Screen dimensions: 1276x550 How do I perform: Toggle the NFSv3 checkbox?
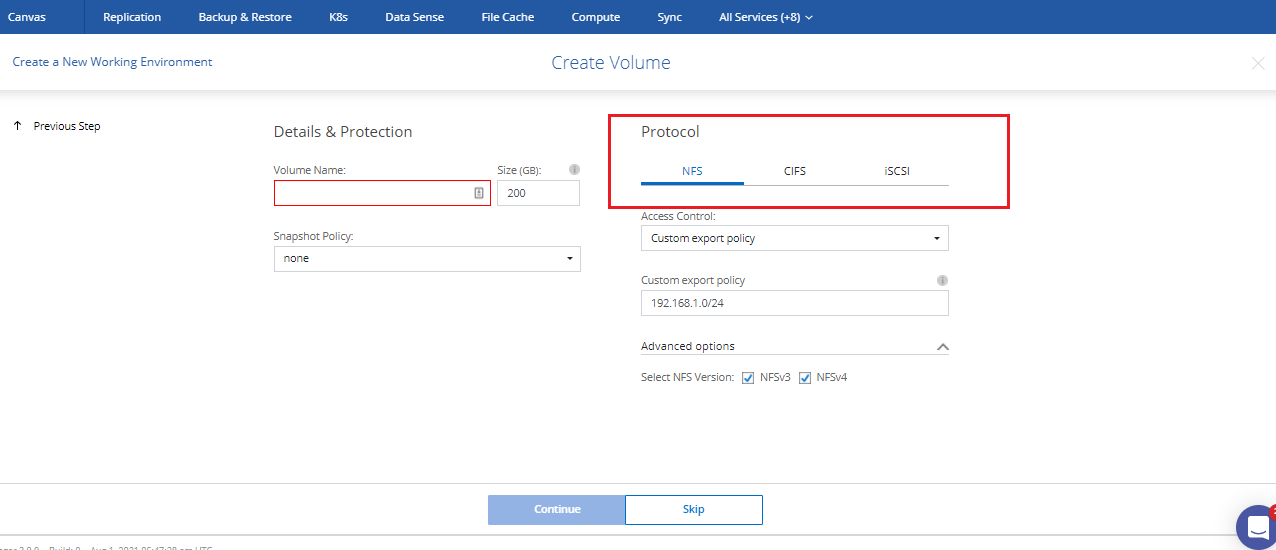click(x=748, y=378)
